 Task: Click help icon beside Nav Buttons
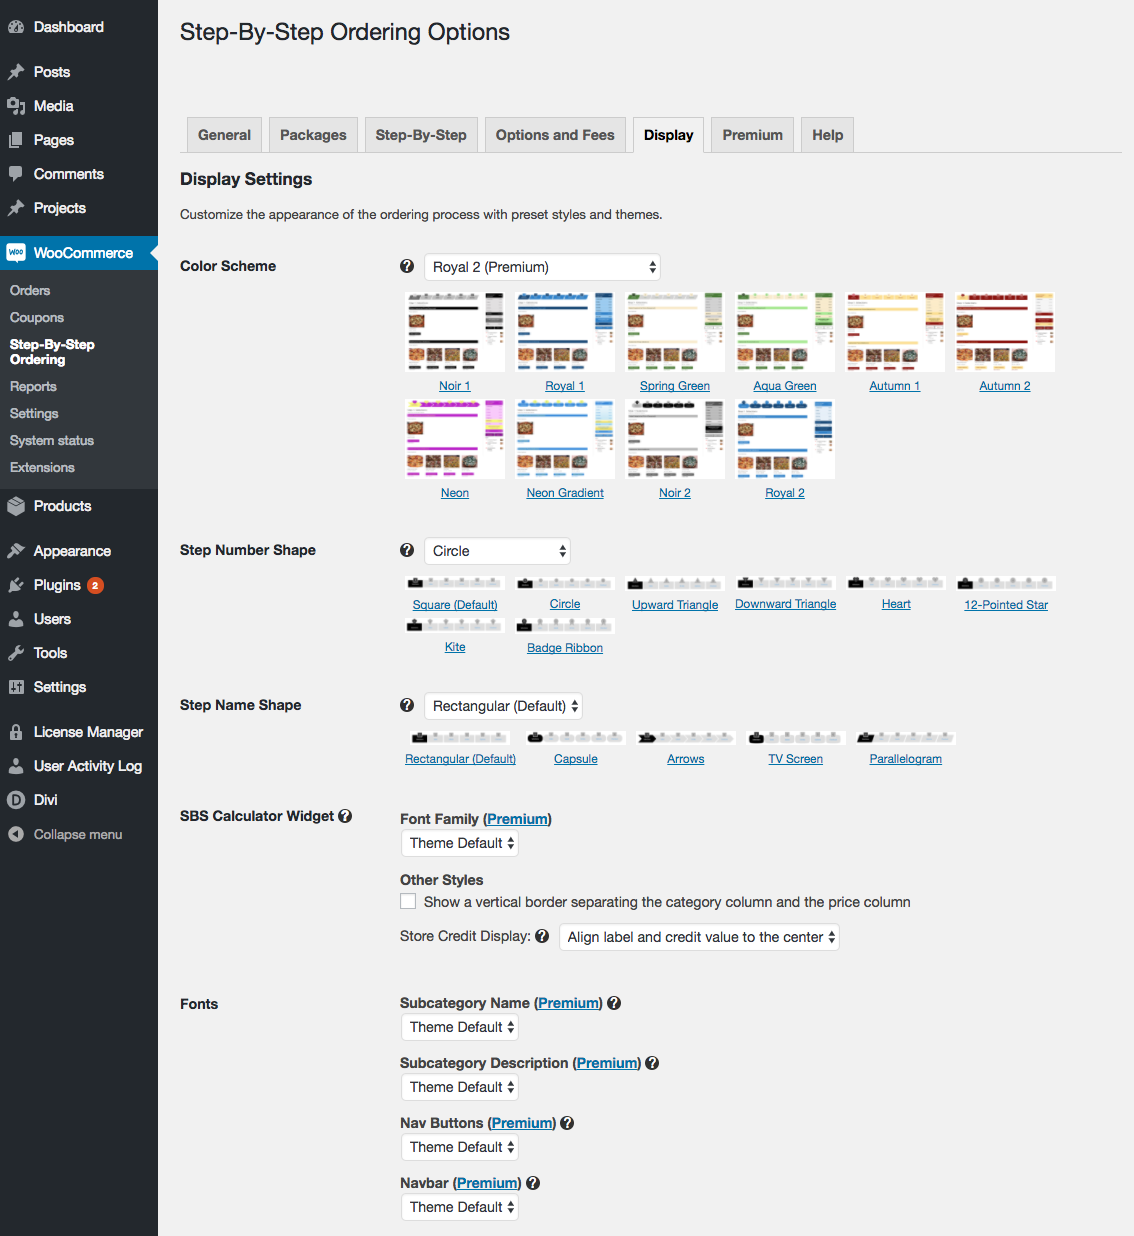(567, 1123)
